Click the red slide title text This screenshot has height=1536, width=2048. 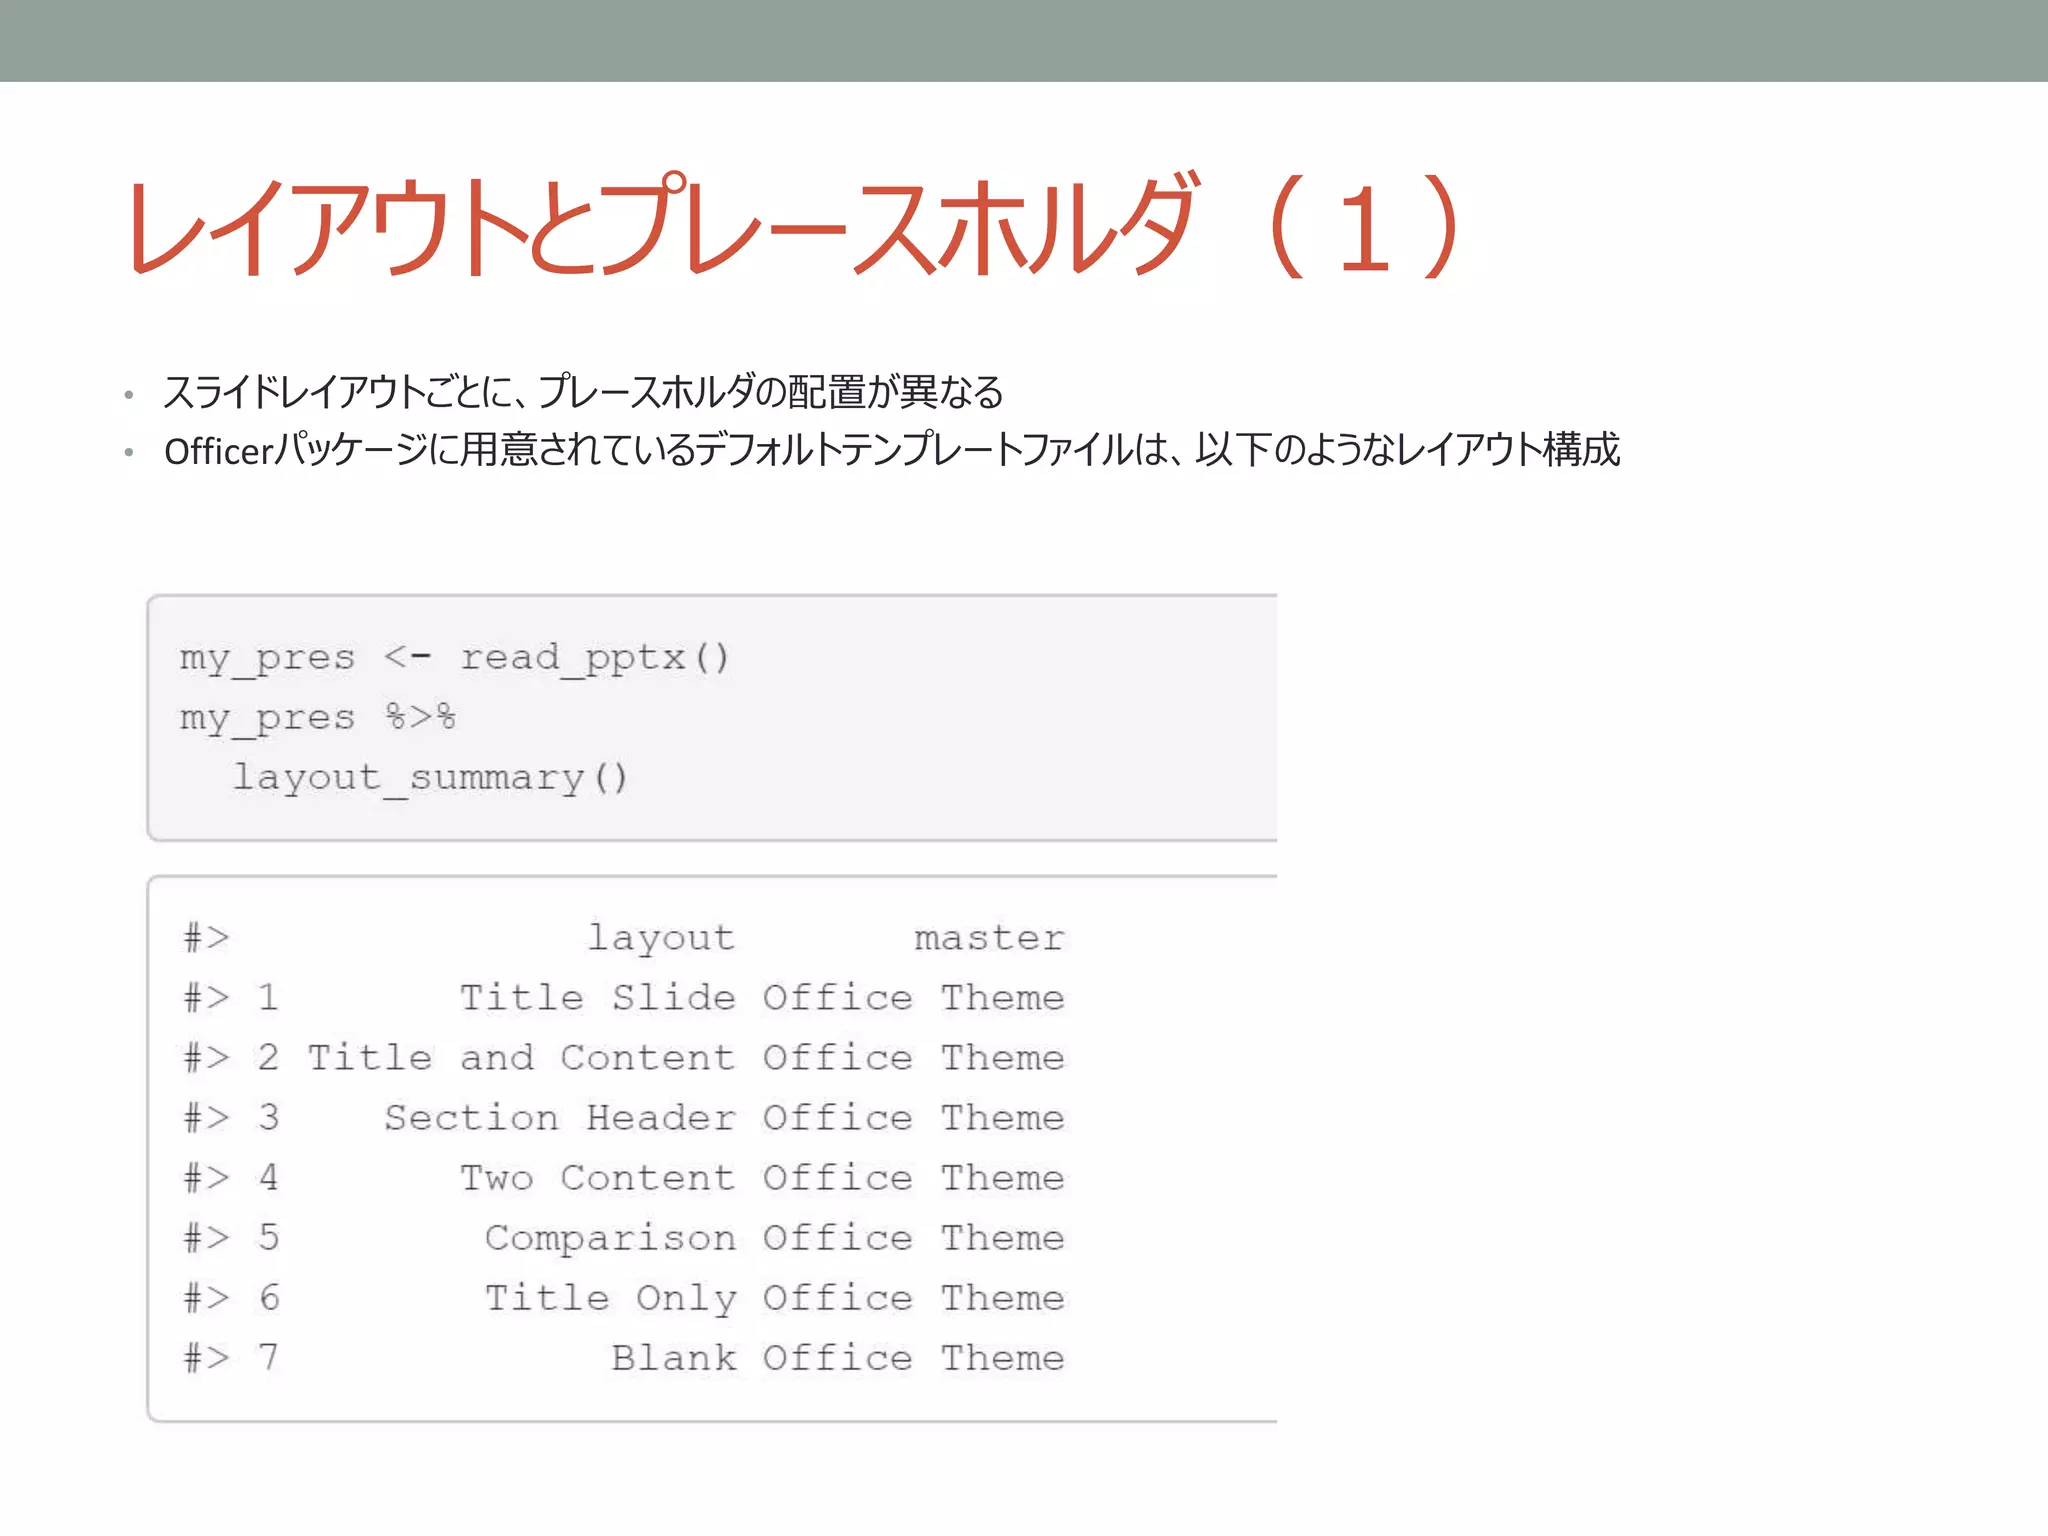click(795, 228)
